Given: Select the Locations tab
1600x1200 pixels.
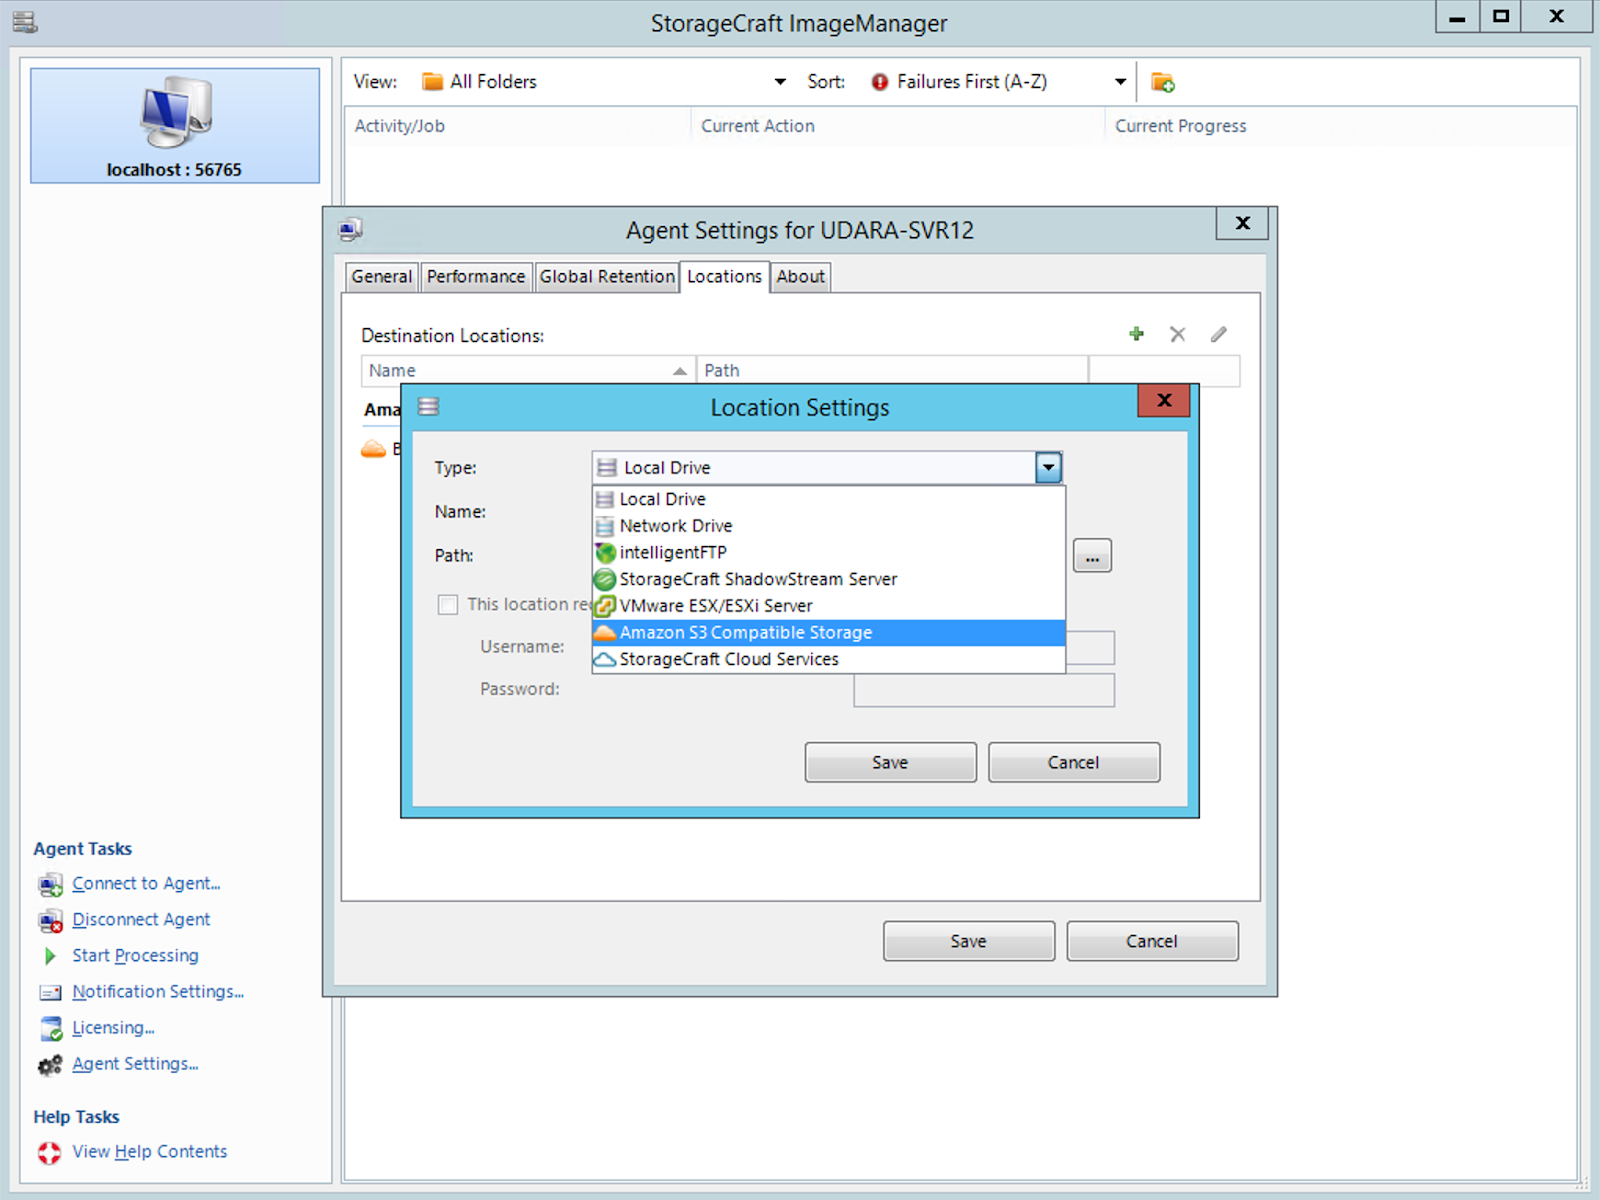Looking at the screenshot, I should coord(724,277).
